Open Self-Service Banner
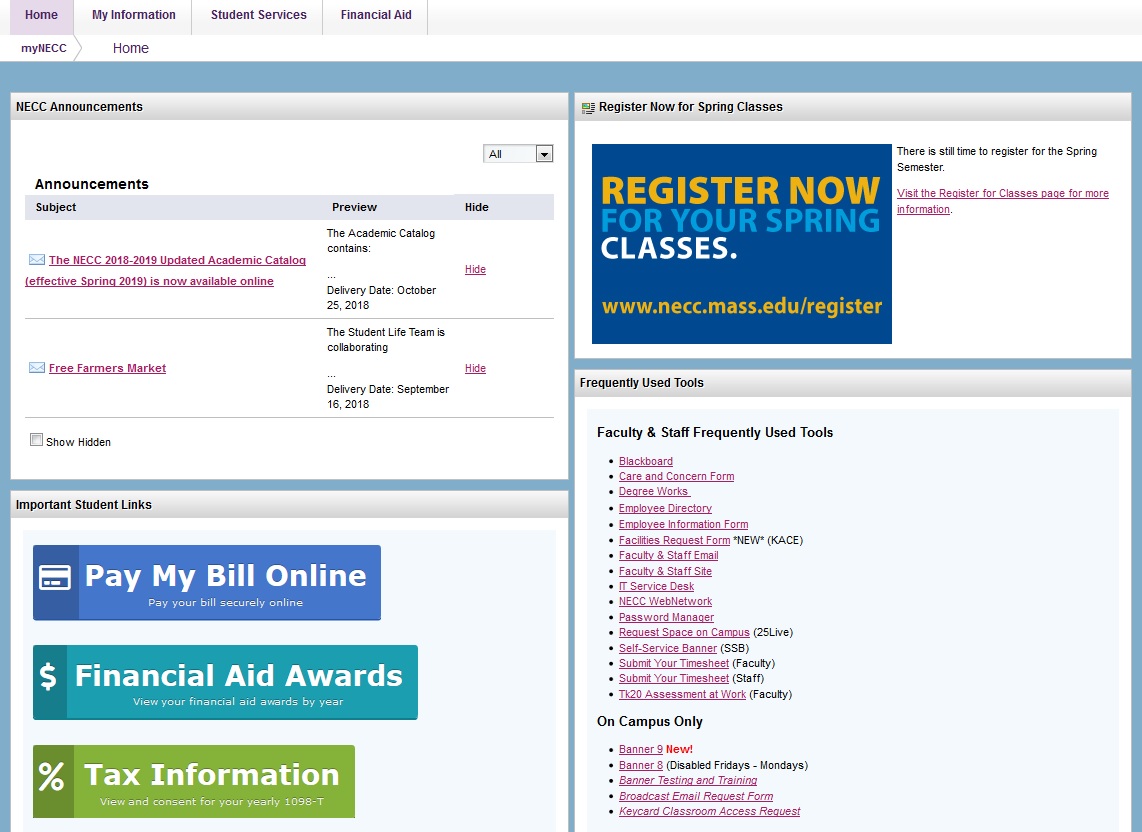Viewport: 1142px width, 832px height. pyautogui.click(x=667, y=648)
